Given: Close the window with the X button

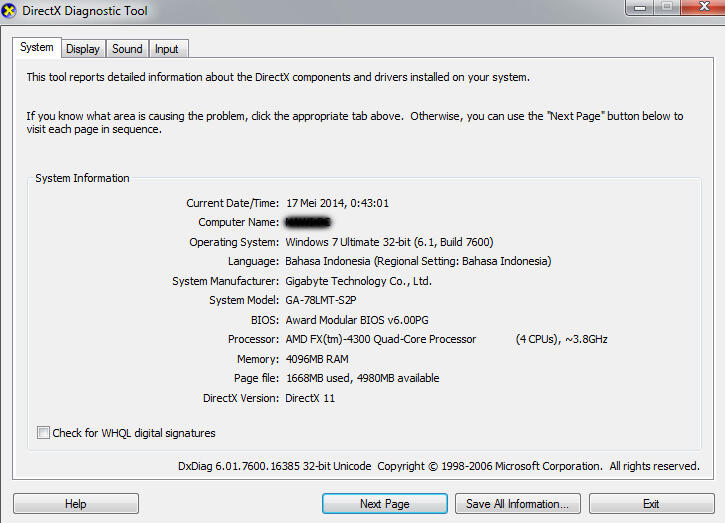Looking at the screenshot, I should pyautogui.click(x=704, y=7).
